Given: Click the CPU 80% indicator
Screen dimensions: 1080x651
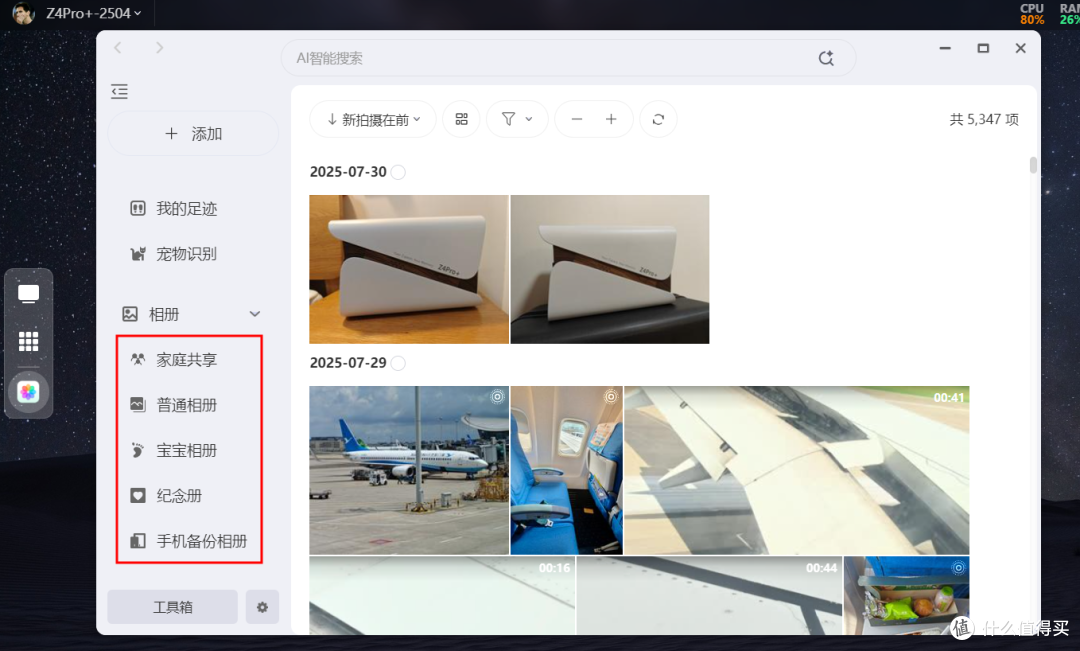Looking at the screenshot, I should pyautogui.click(x=1032, y=14).
